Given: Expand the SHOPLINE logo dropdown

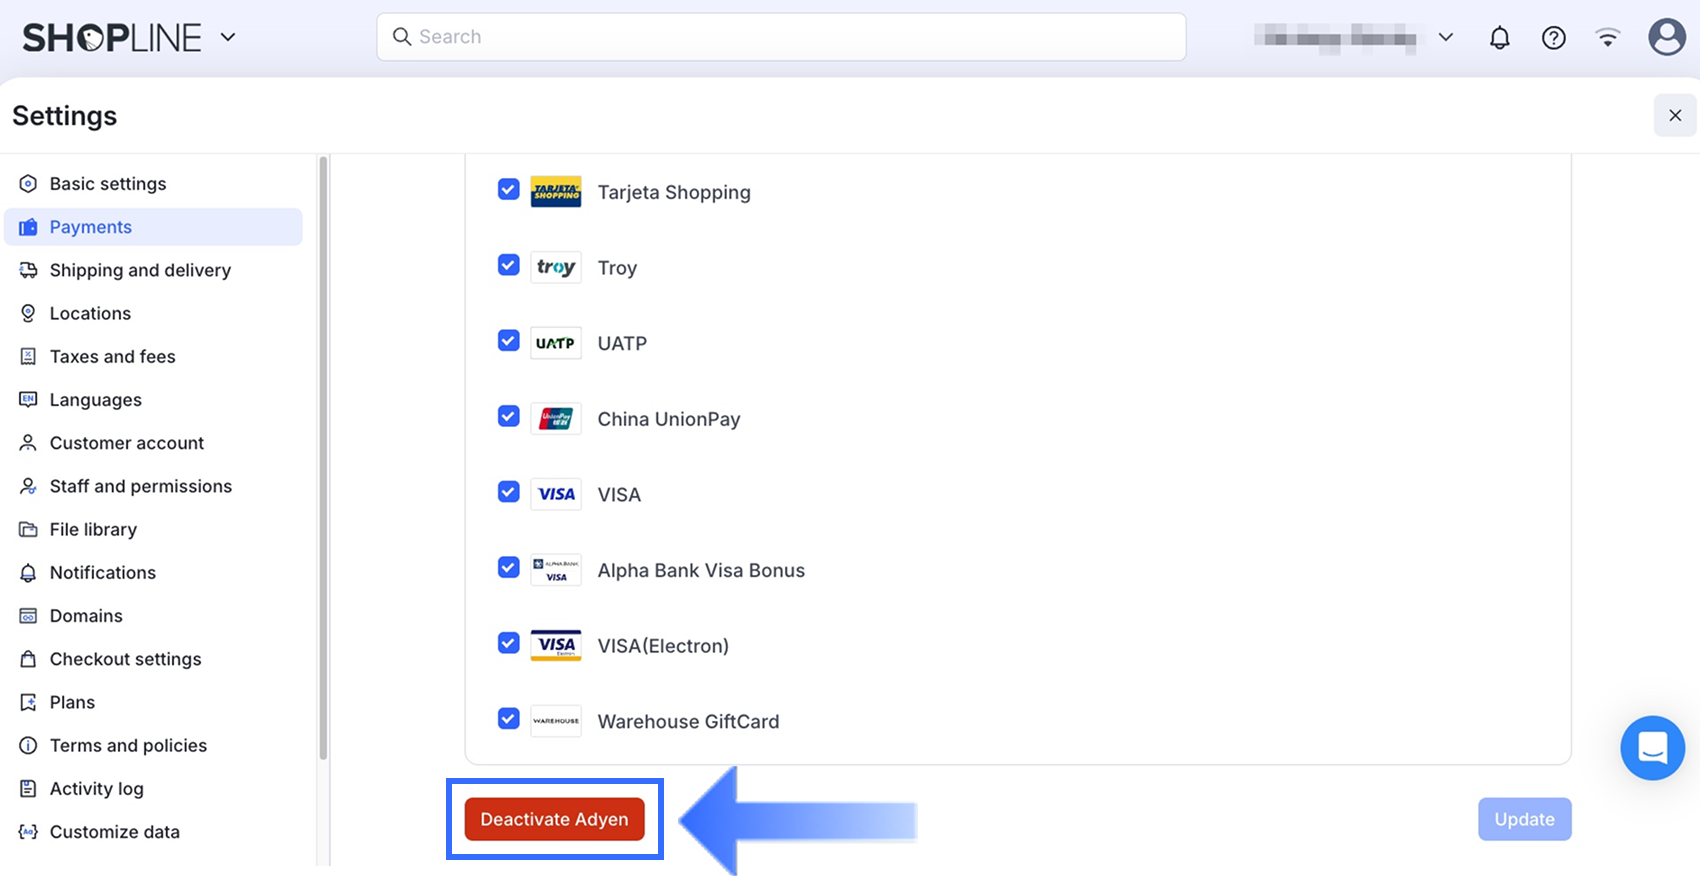Looking at the screenshot, I should pyautogui.click(x=228, y=37).
